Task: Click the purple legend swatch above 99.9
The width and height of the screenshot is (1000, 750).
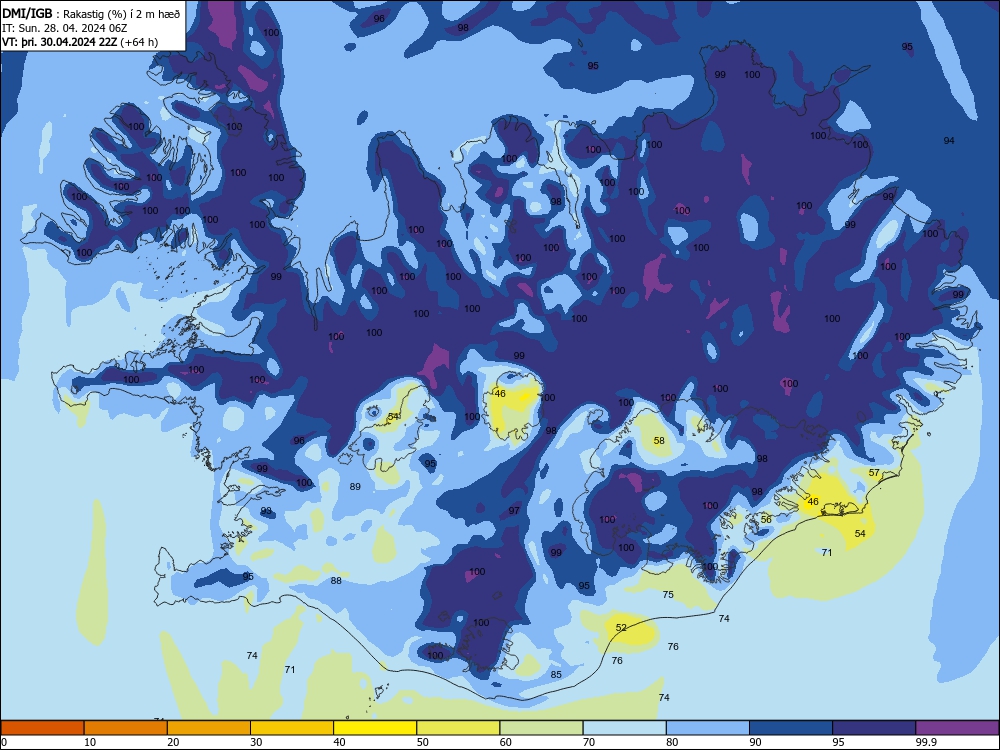Action: pyautogui.click(x=957, y=728)
